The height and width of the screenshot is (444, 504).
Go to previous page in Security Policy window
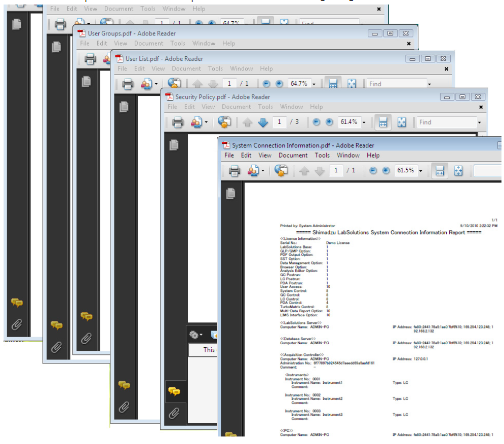(247, 123)
